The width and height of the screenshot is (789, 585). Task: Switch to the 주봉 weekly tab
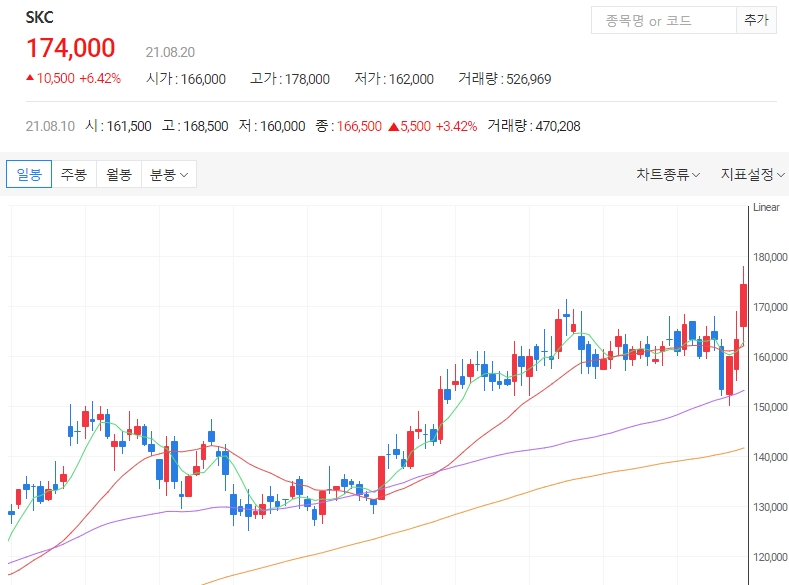point(74,174)
